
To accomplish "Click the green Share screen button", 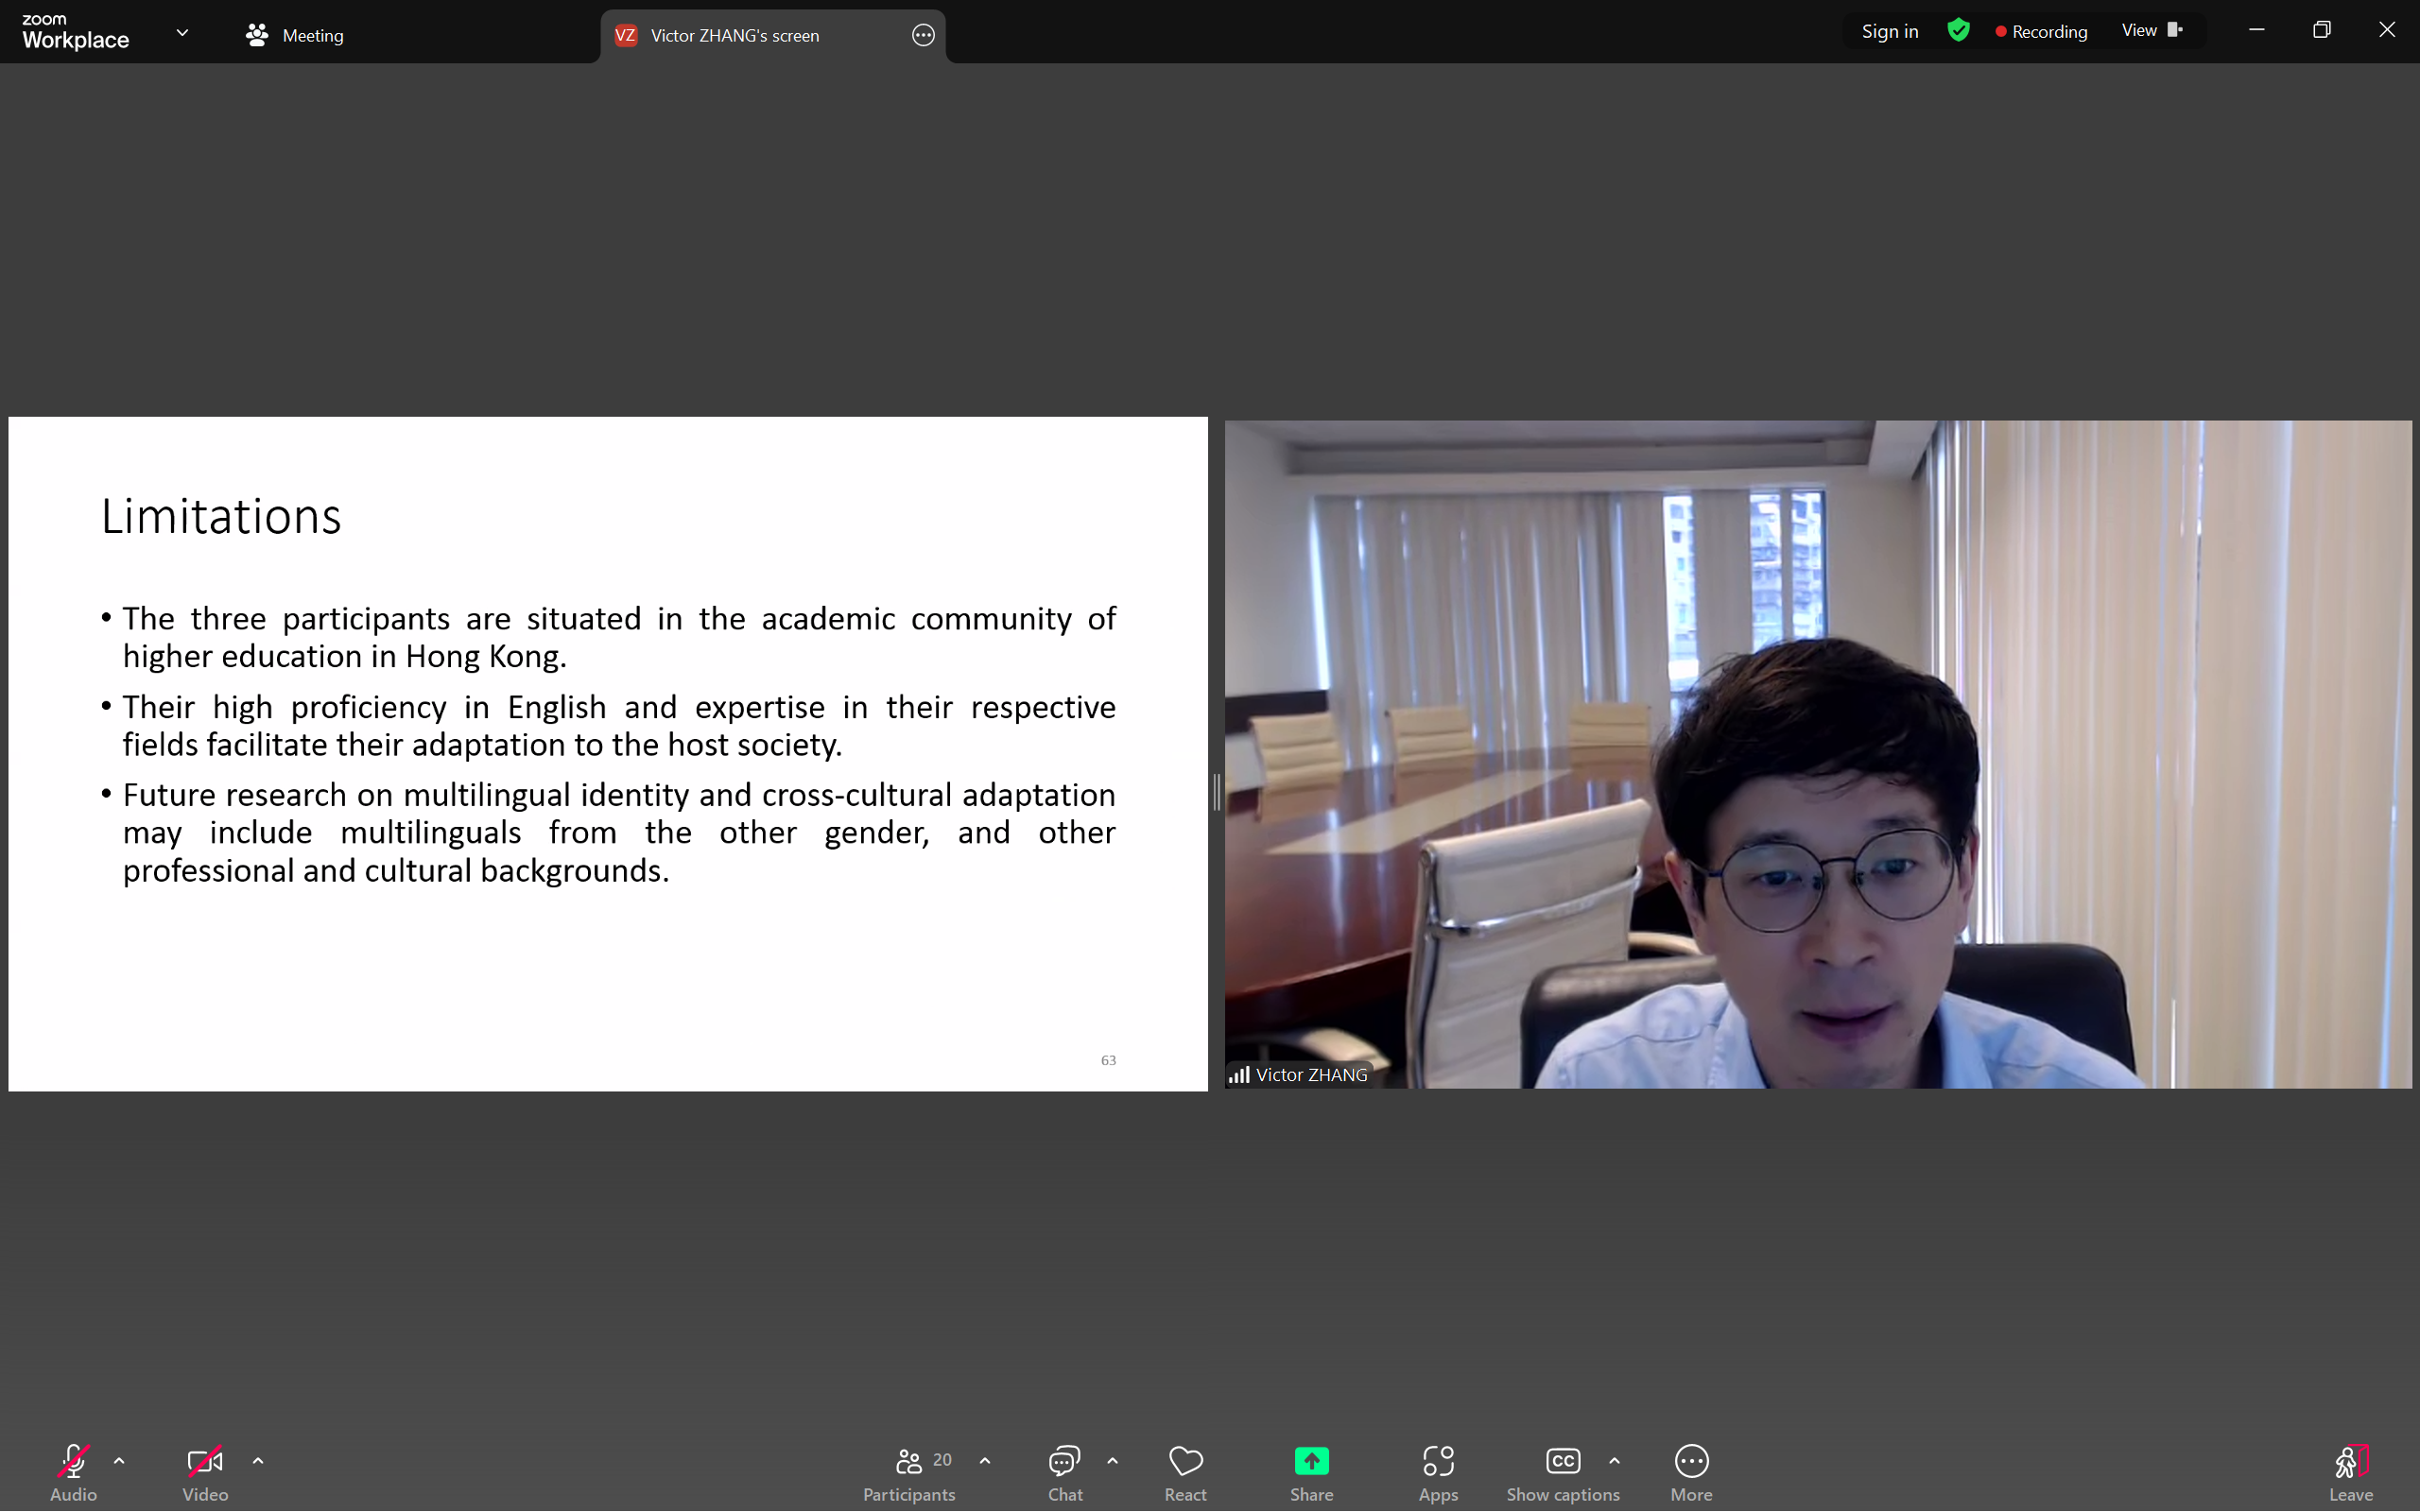I will [x=1311, y=1460].
